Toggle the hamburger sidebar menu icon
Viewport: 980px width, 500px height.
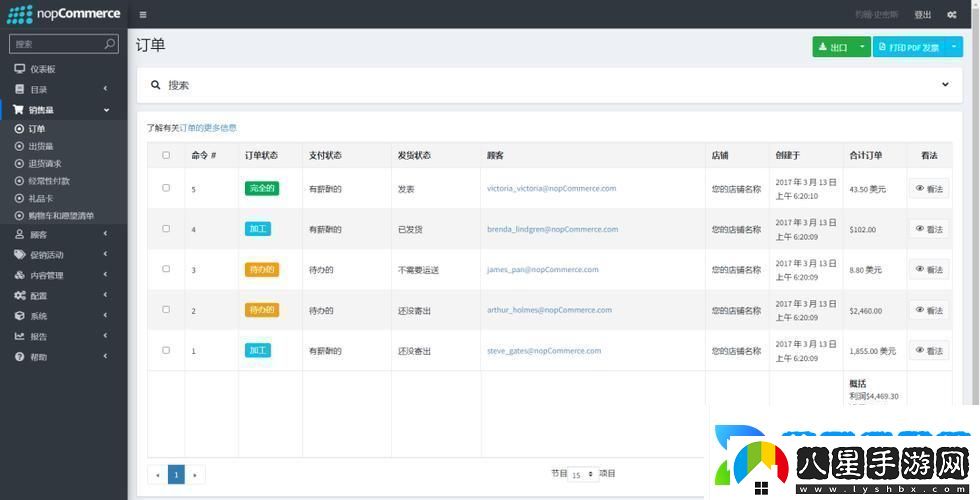(143, 14)
